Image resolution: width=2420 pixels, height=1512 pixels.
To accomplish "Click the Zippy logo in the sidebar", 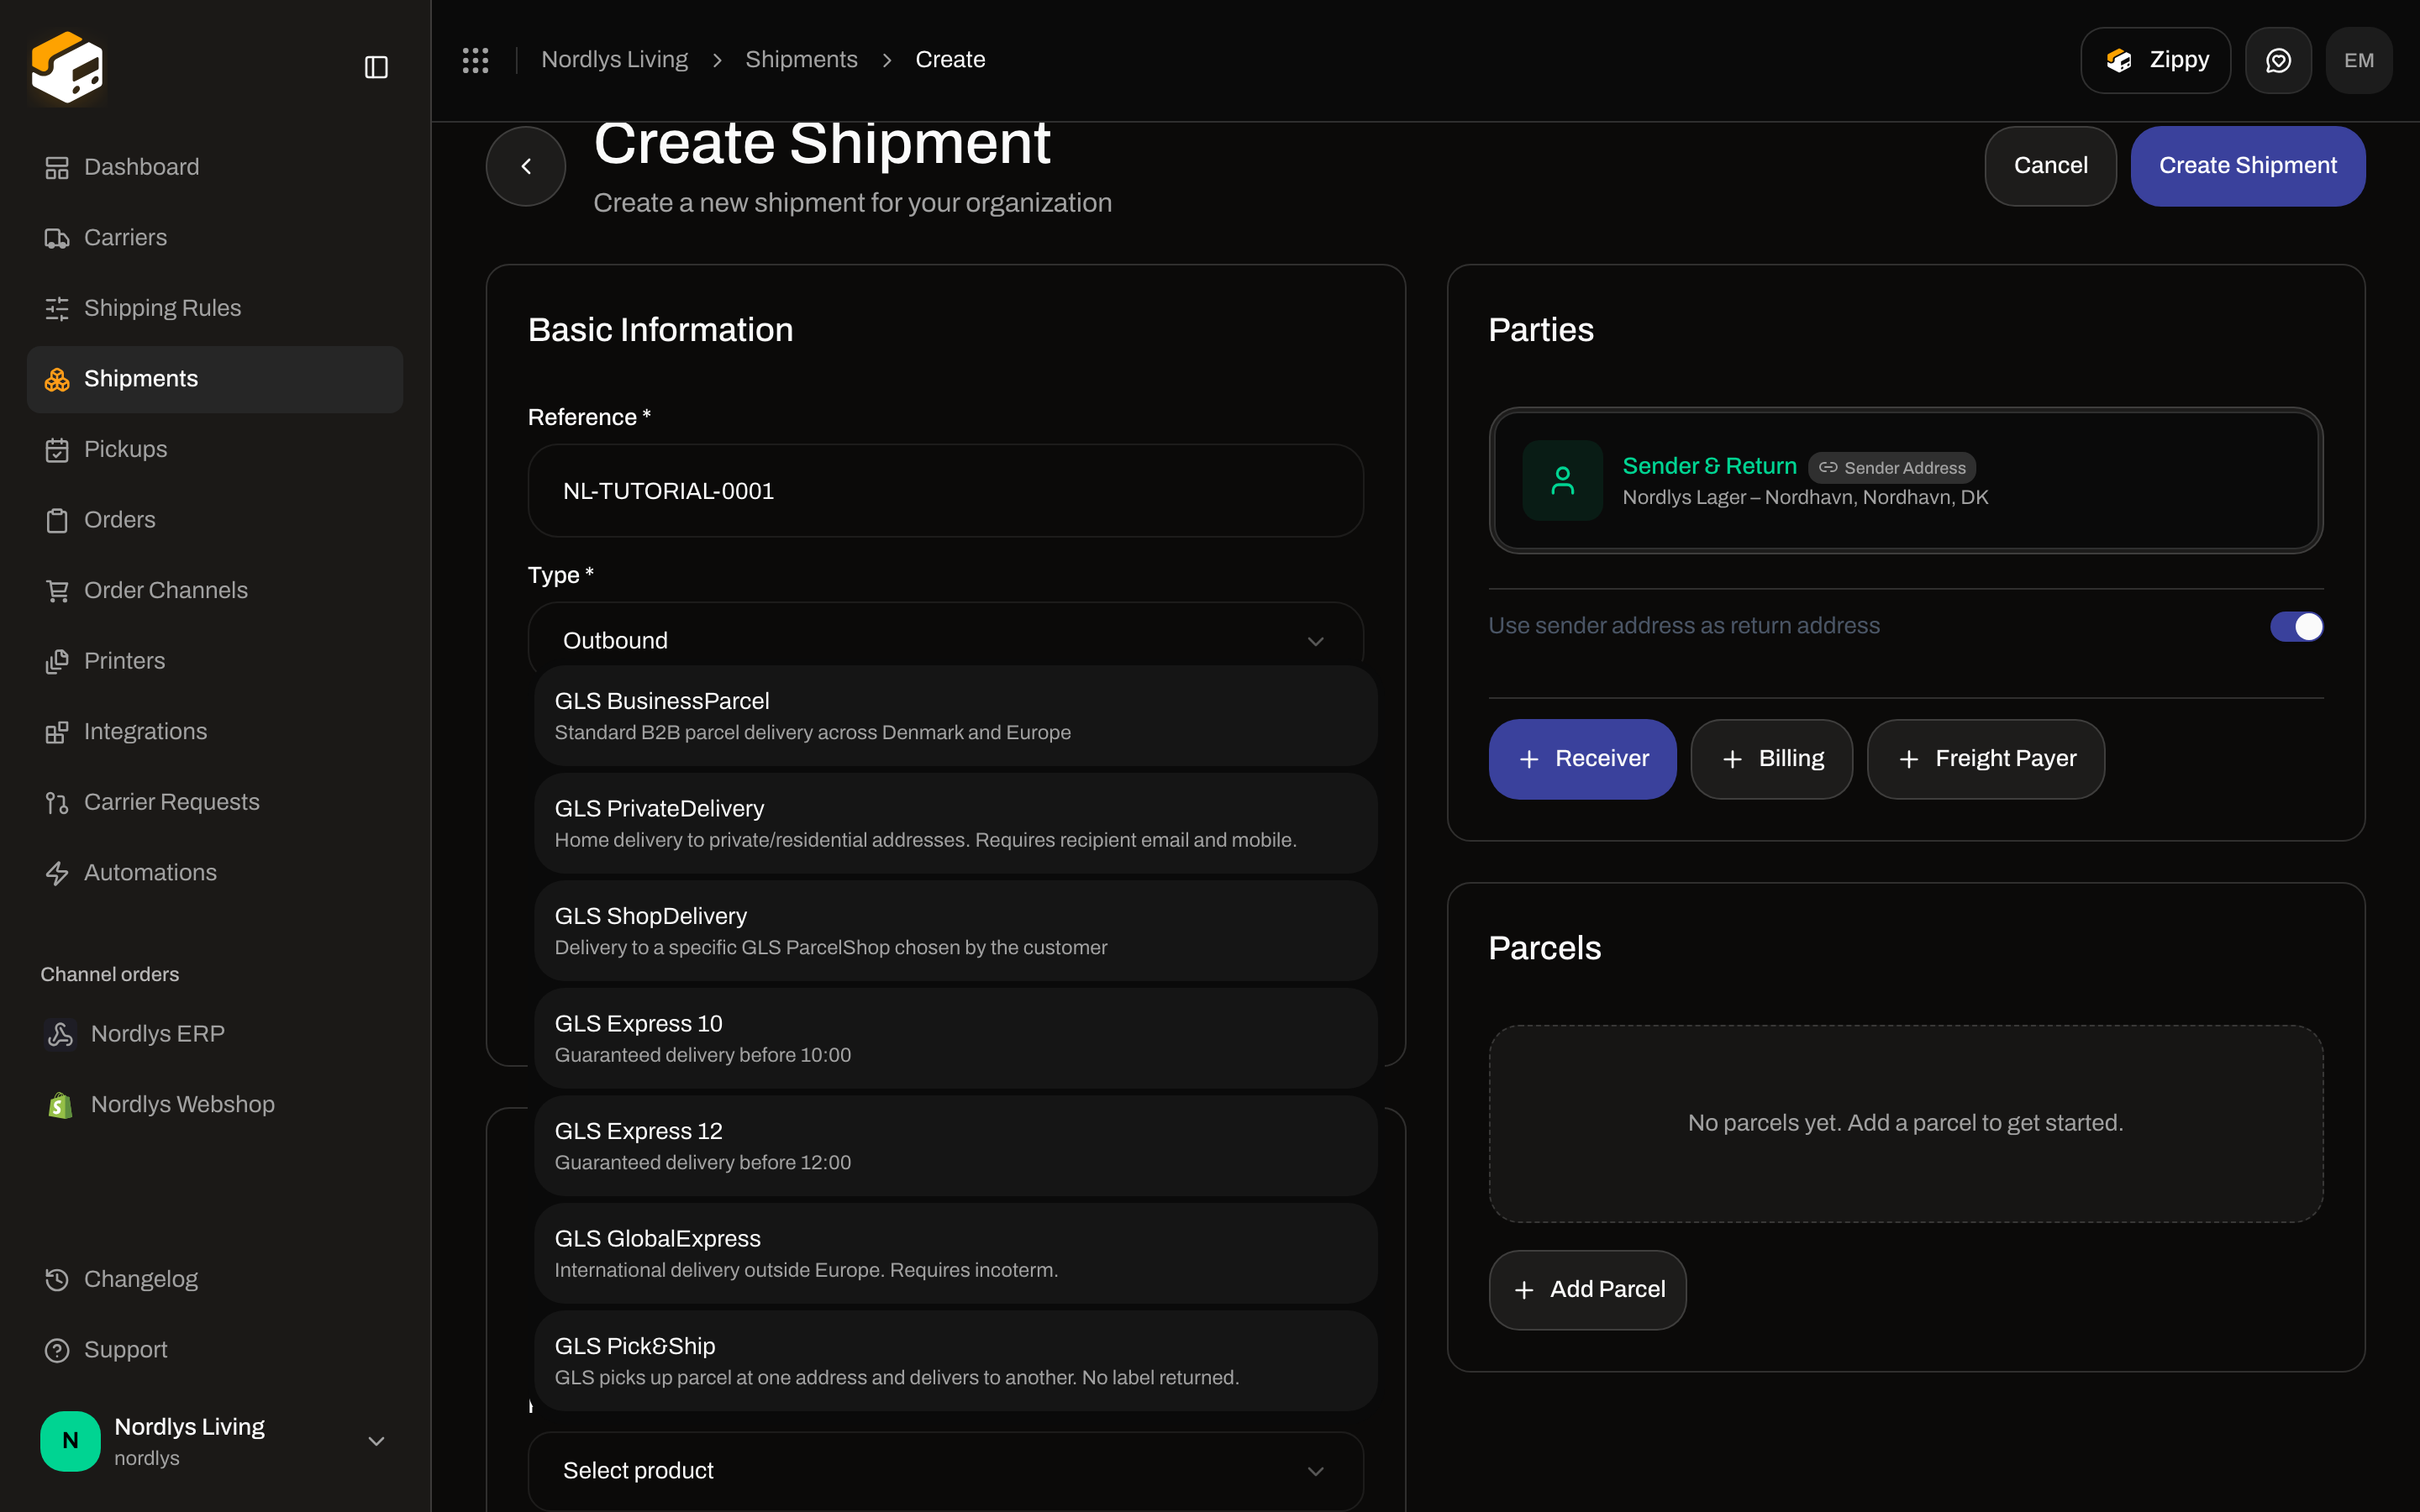I will 67,67.
